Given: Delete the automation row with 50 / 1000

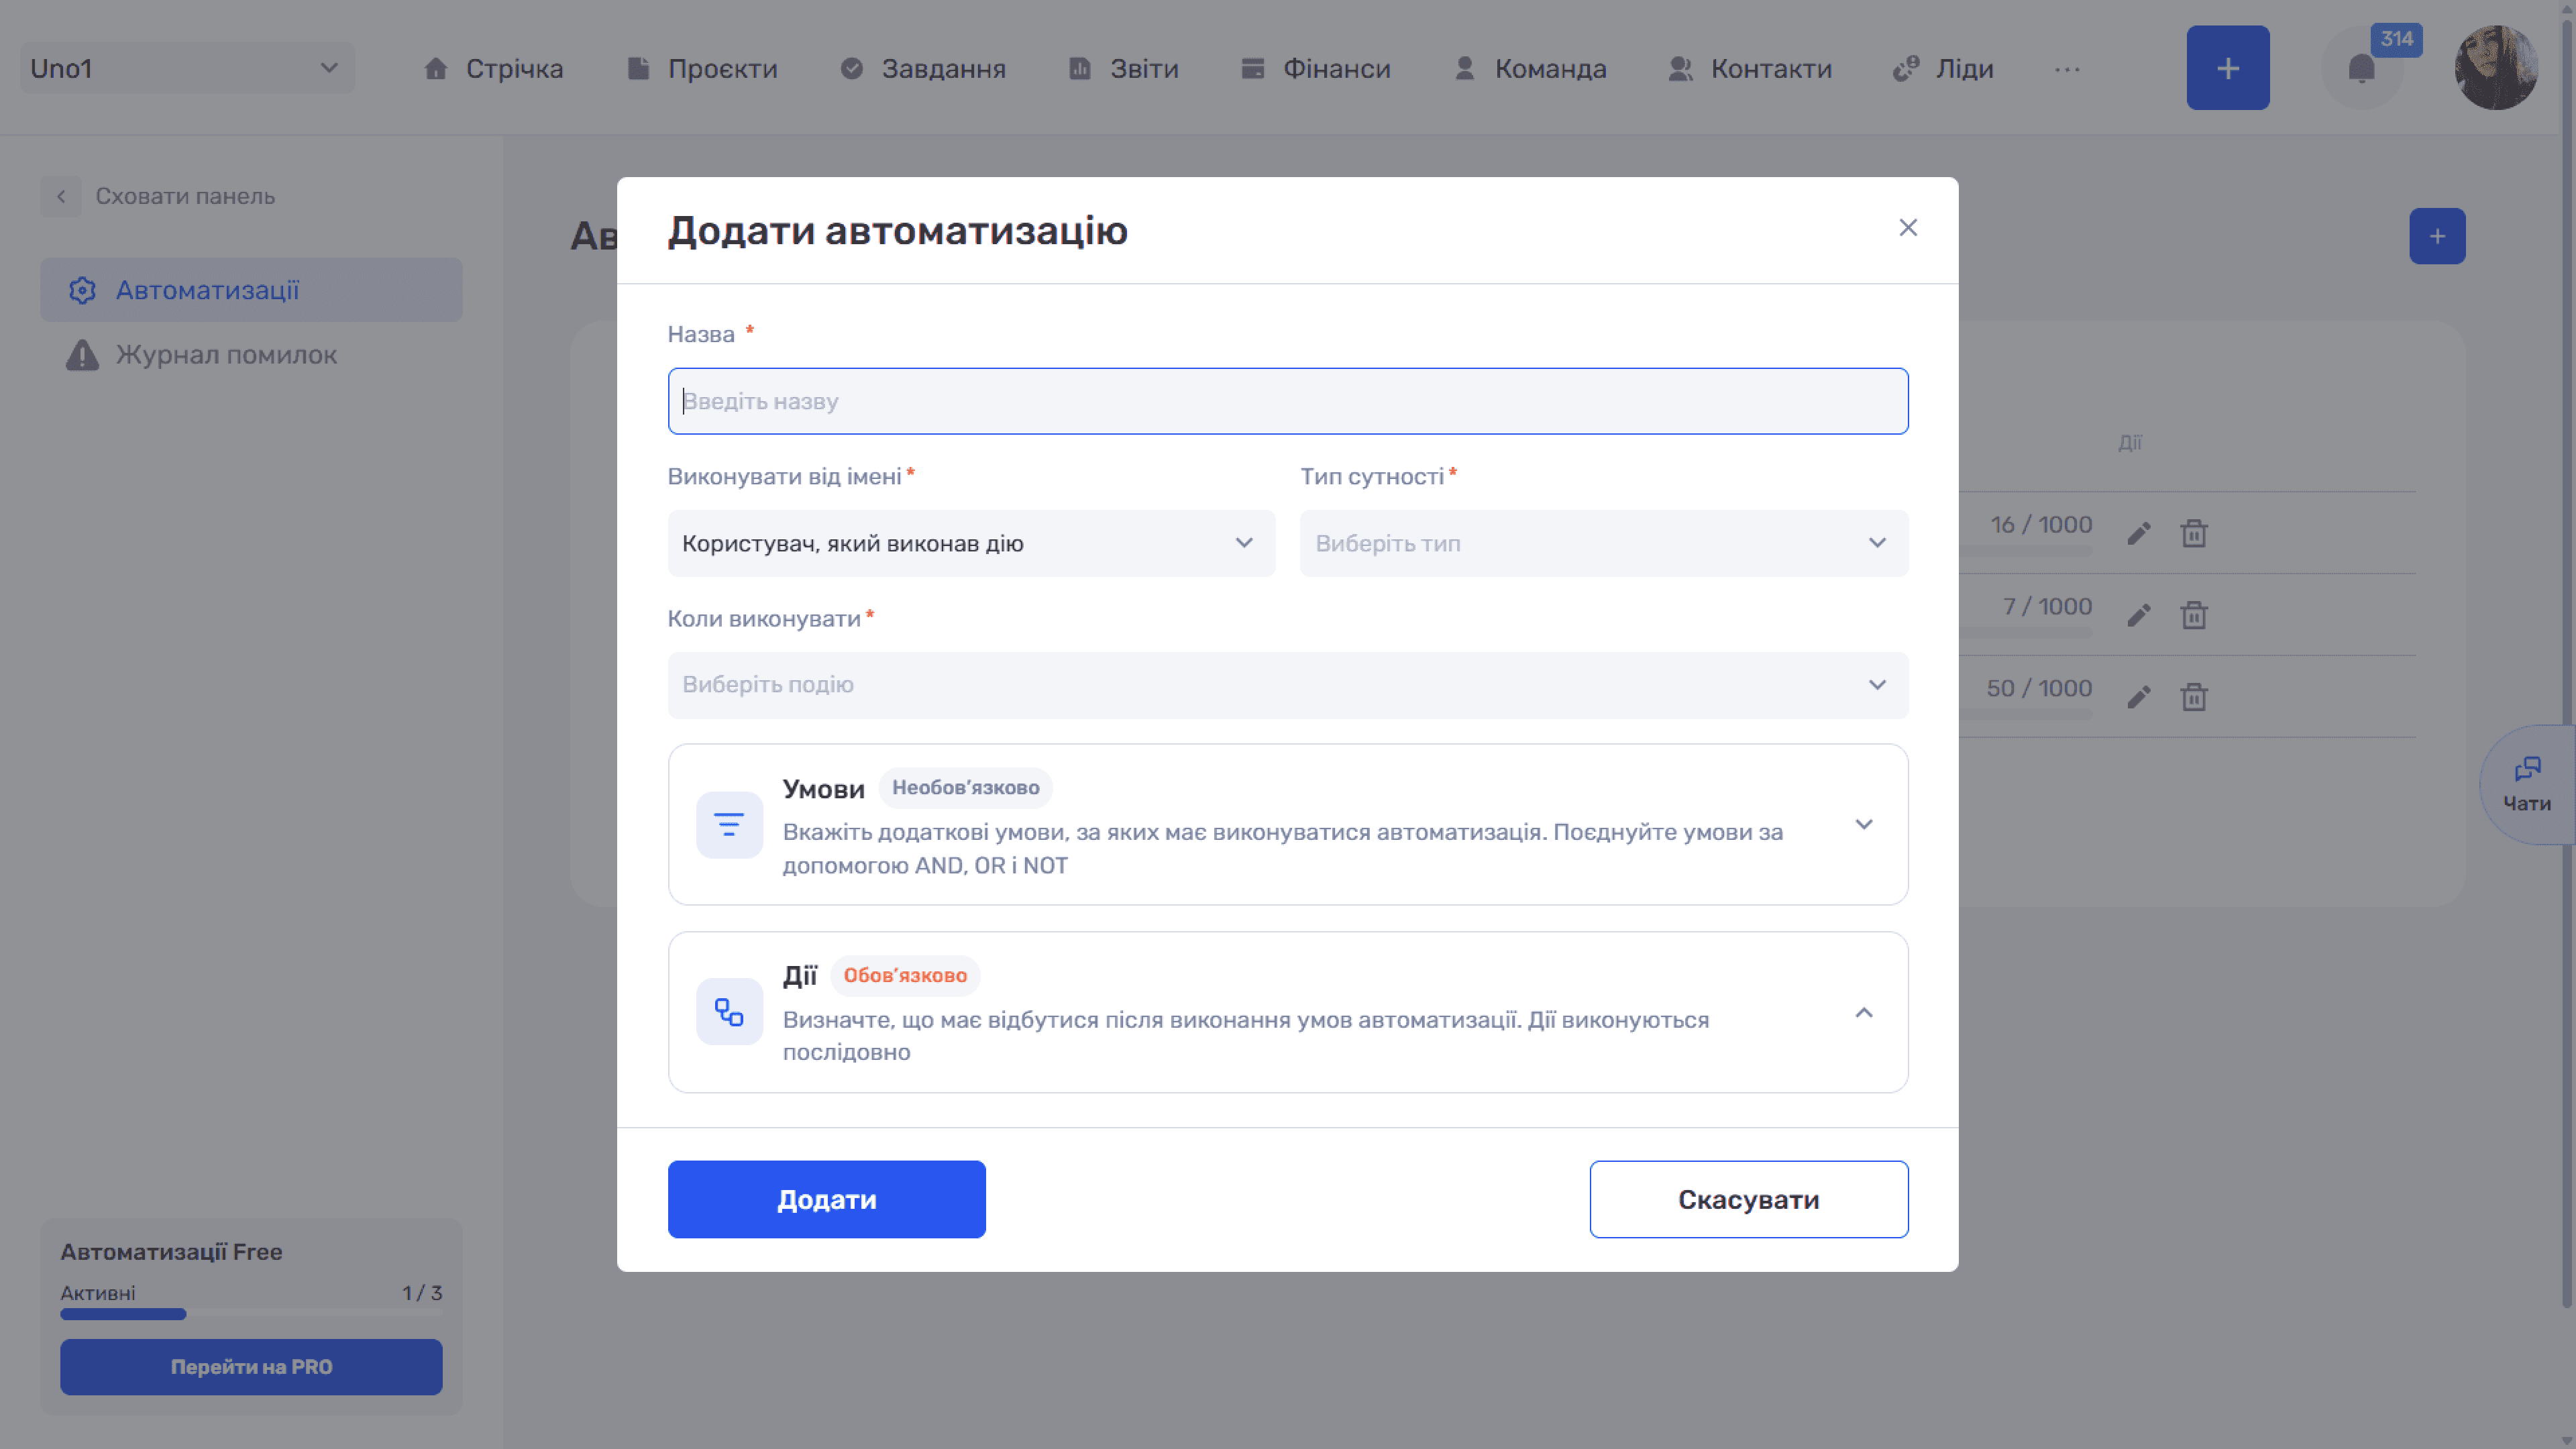Looking at the screenshot, I should [x=2193, y=697].
